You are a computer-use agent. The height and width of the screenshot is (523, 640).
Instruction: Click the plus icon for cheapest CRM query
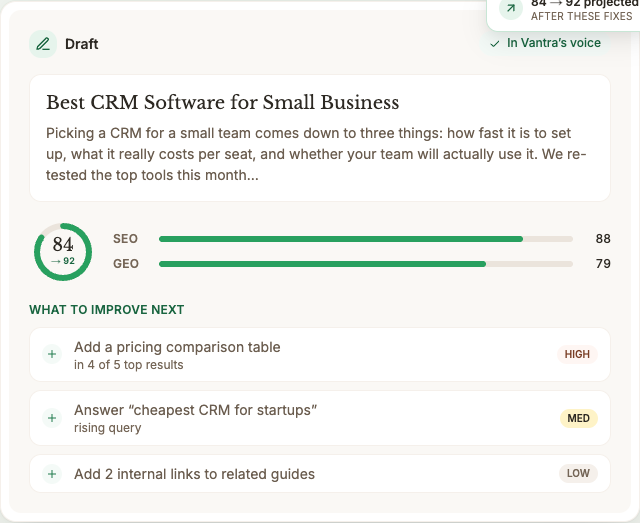pos(52,418)
